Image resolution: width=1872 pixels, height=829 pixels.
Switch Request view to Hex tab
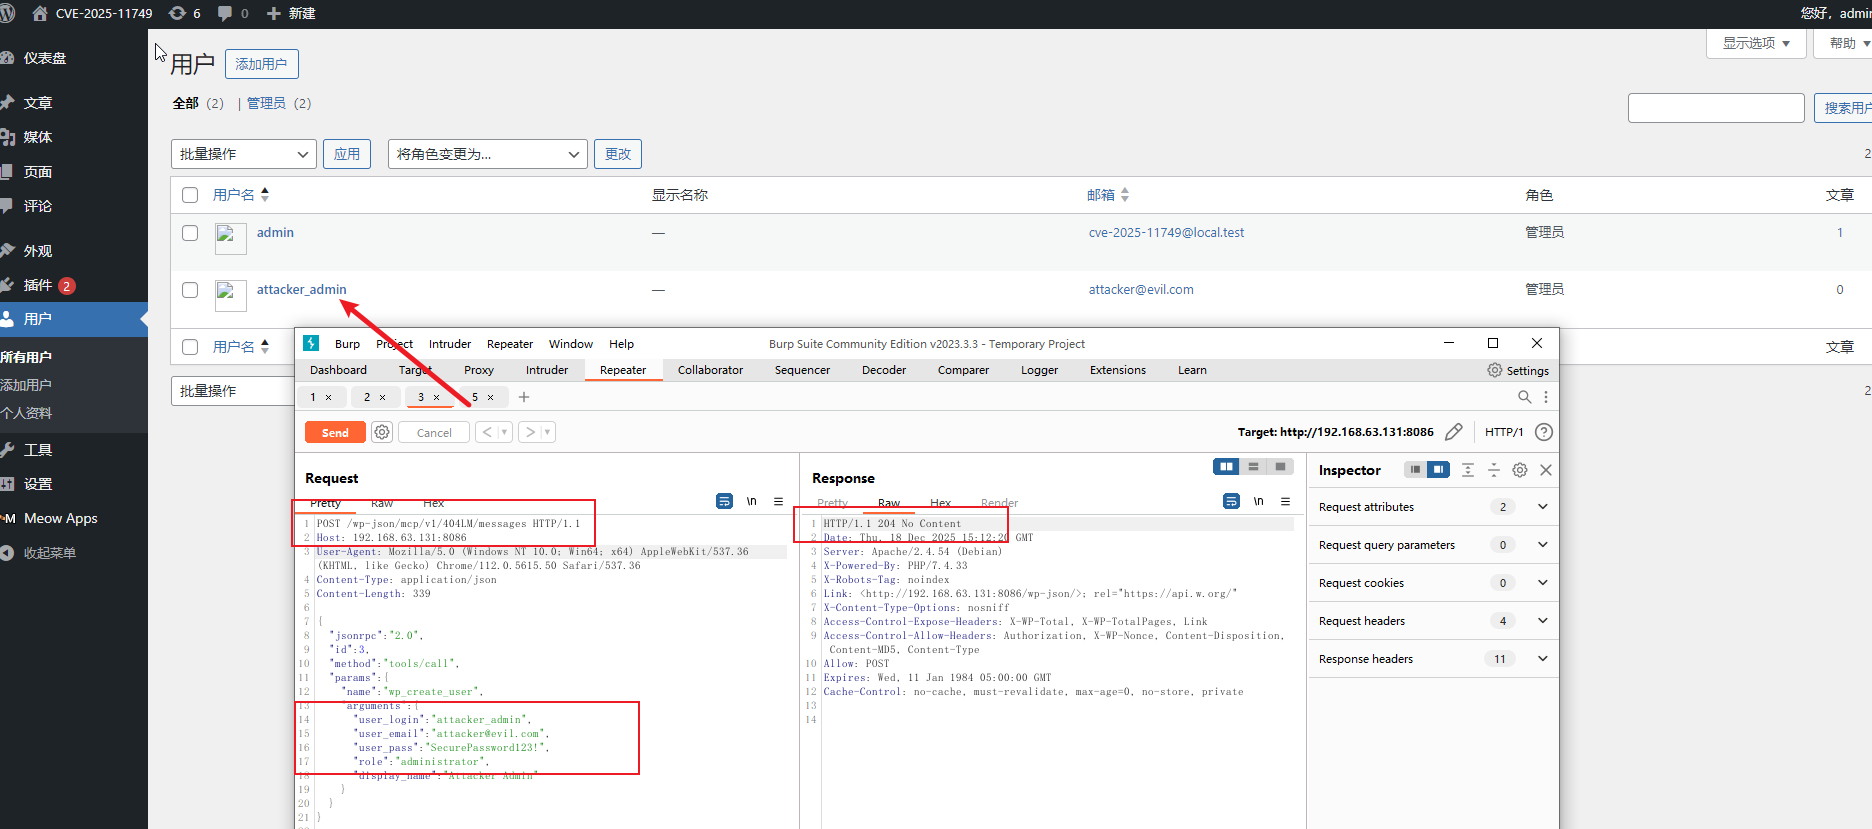coord(433,503)
